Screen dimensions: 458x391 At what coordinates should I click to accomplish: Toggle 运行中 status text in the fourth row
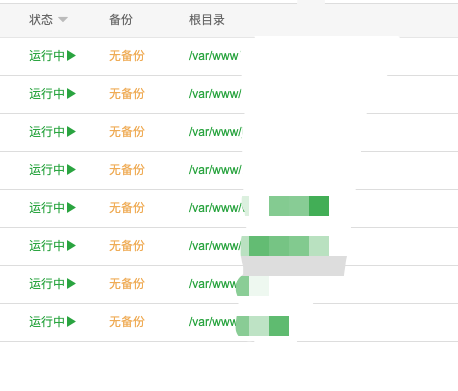47,170
